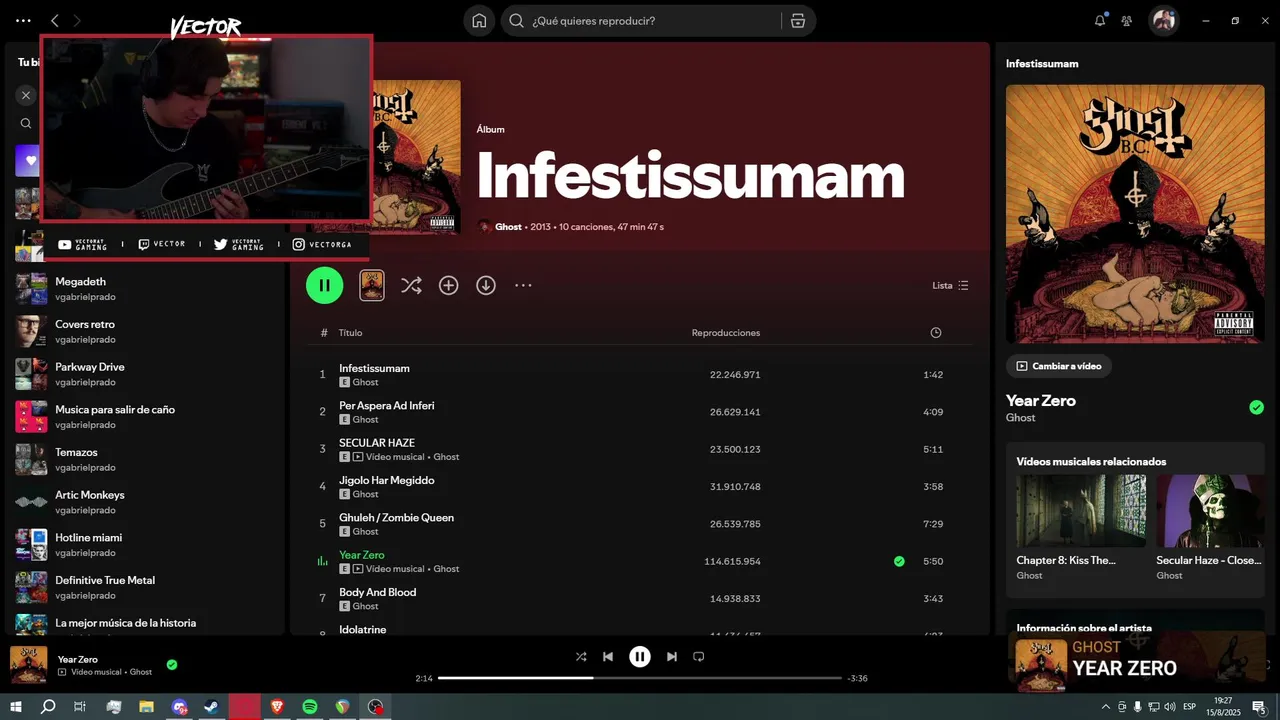
Task: Open the Spotify three-dot app menu
Action: pos(23,20)
